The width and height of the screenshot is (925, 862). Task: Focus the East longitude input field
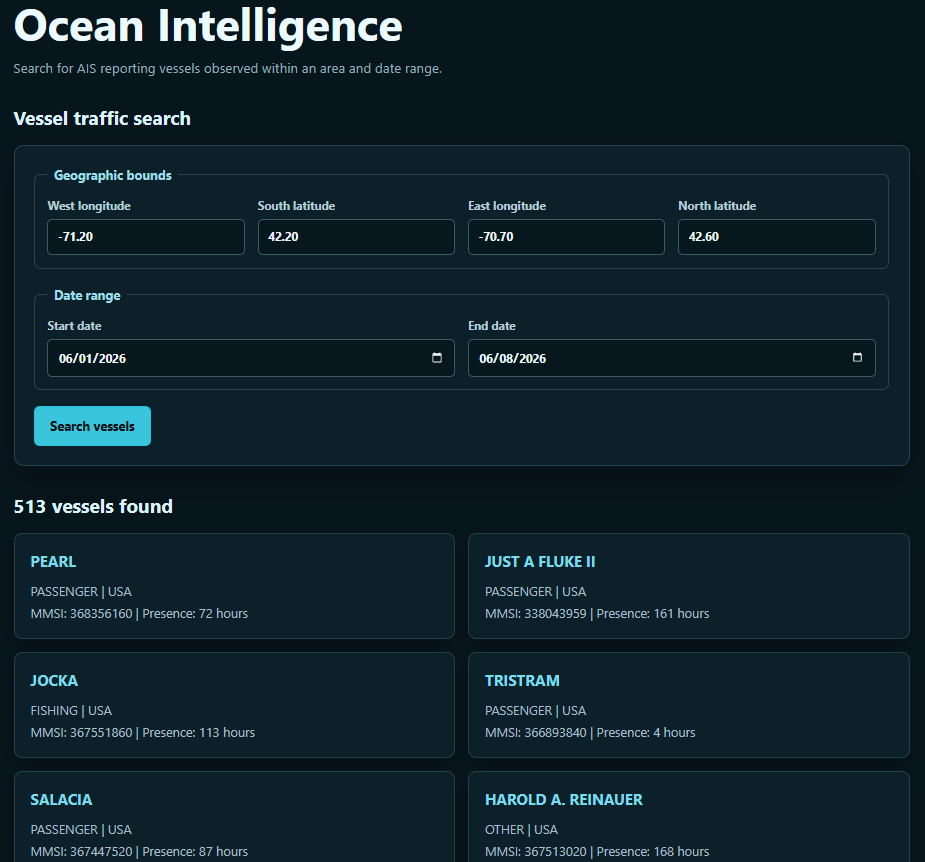tap(566, 237)
